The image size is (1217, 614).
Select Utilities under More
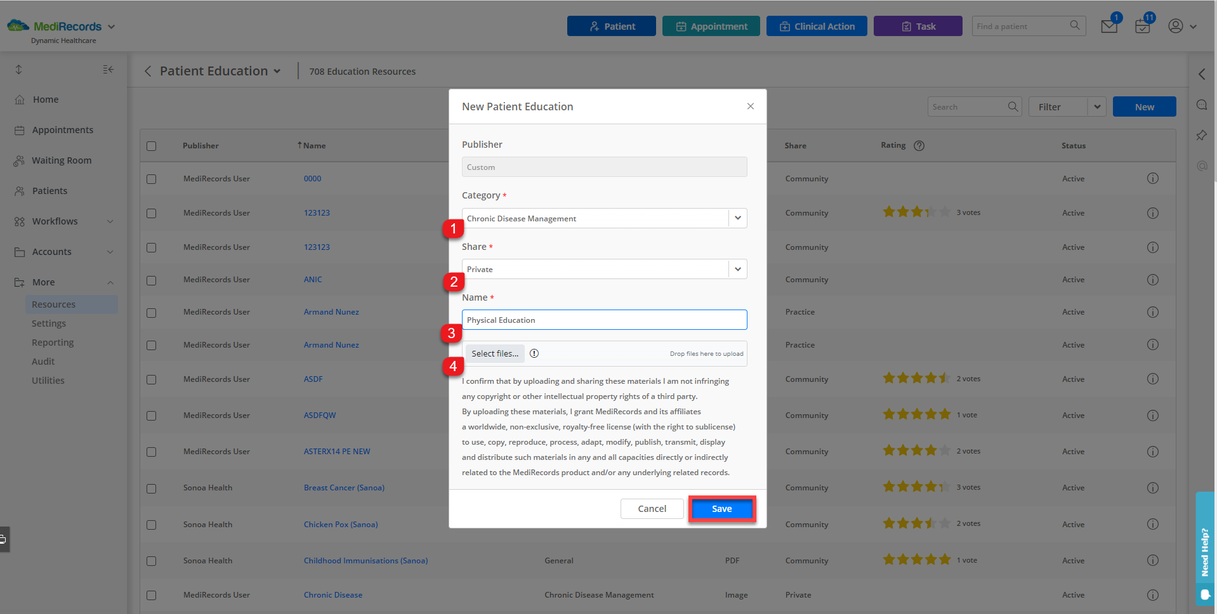(48, 380)
